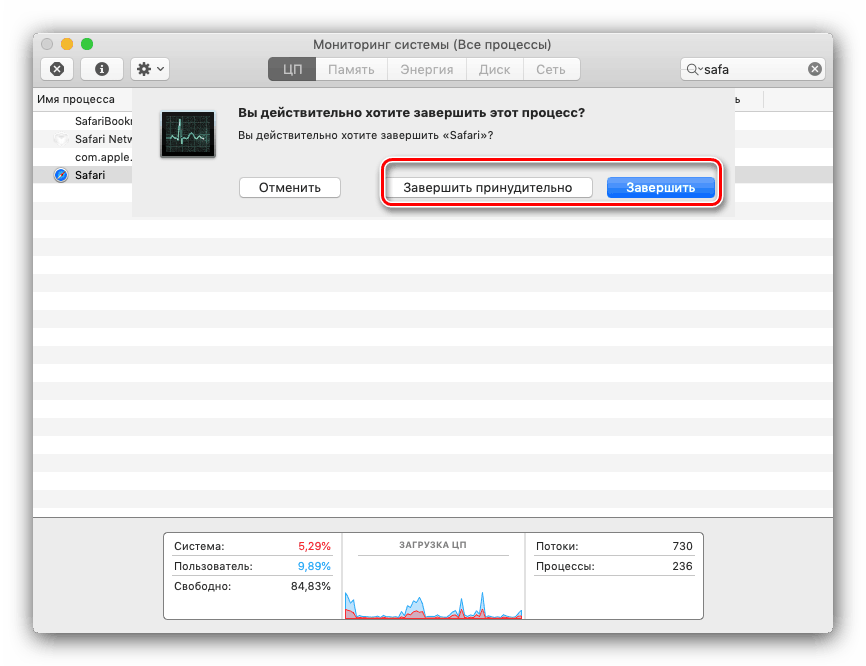
Task: Select the SafariBook process row
Action: point(83,121)
